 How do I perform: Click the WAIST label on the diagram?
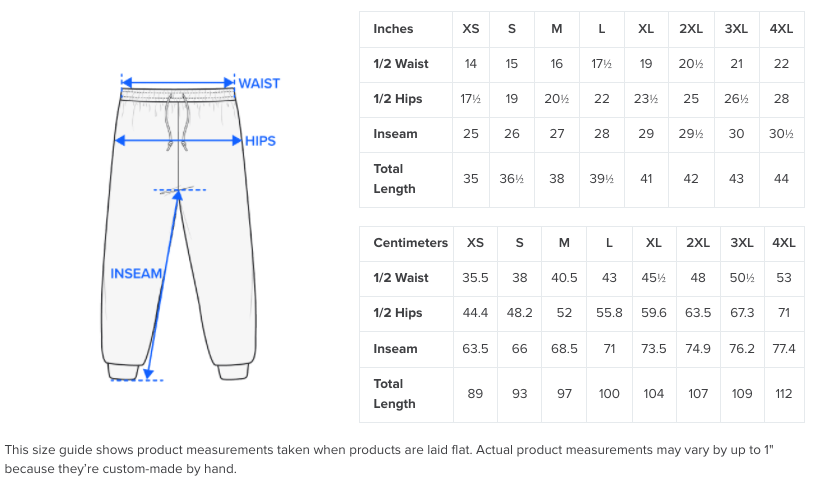[259, 83]
